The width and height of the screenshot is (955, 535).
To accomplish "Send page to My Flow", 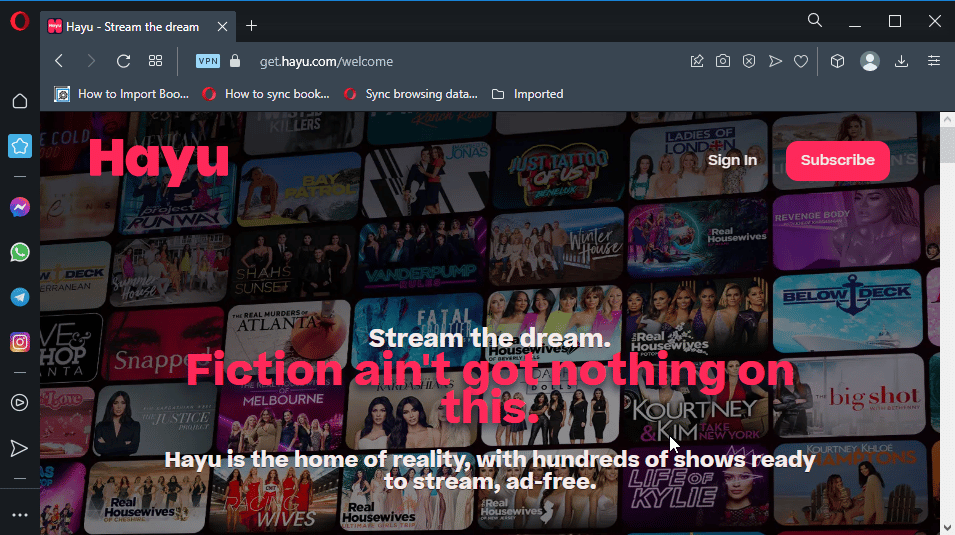I will 775,61.
